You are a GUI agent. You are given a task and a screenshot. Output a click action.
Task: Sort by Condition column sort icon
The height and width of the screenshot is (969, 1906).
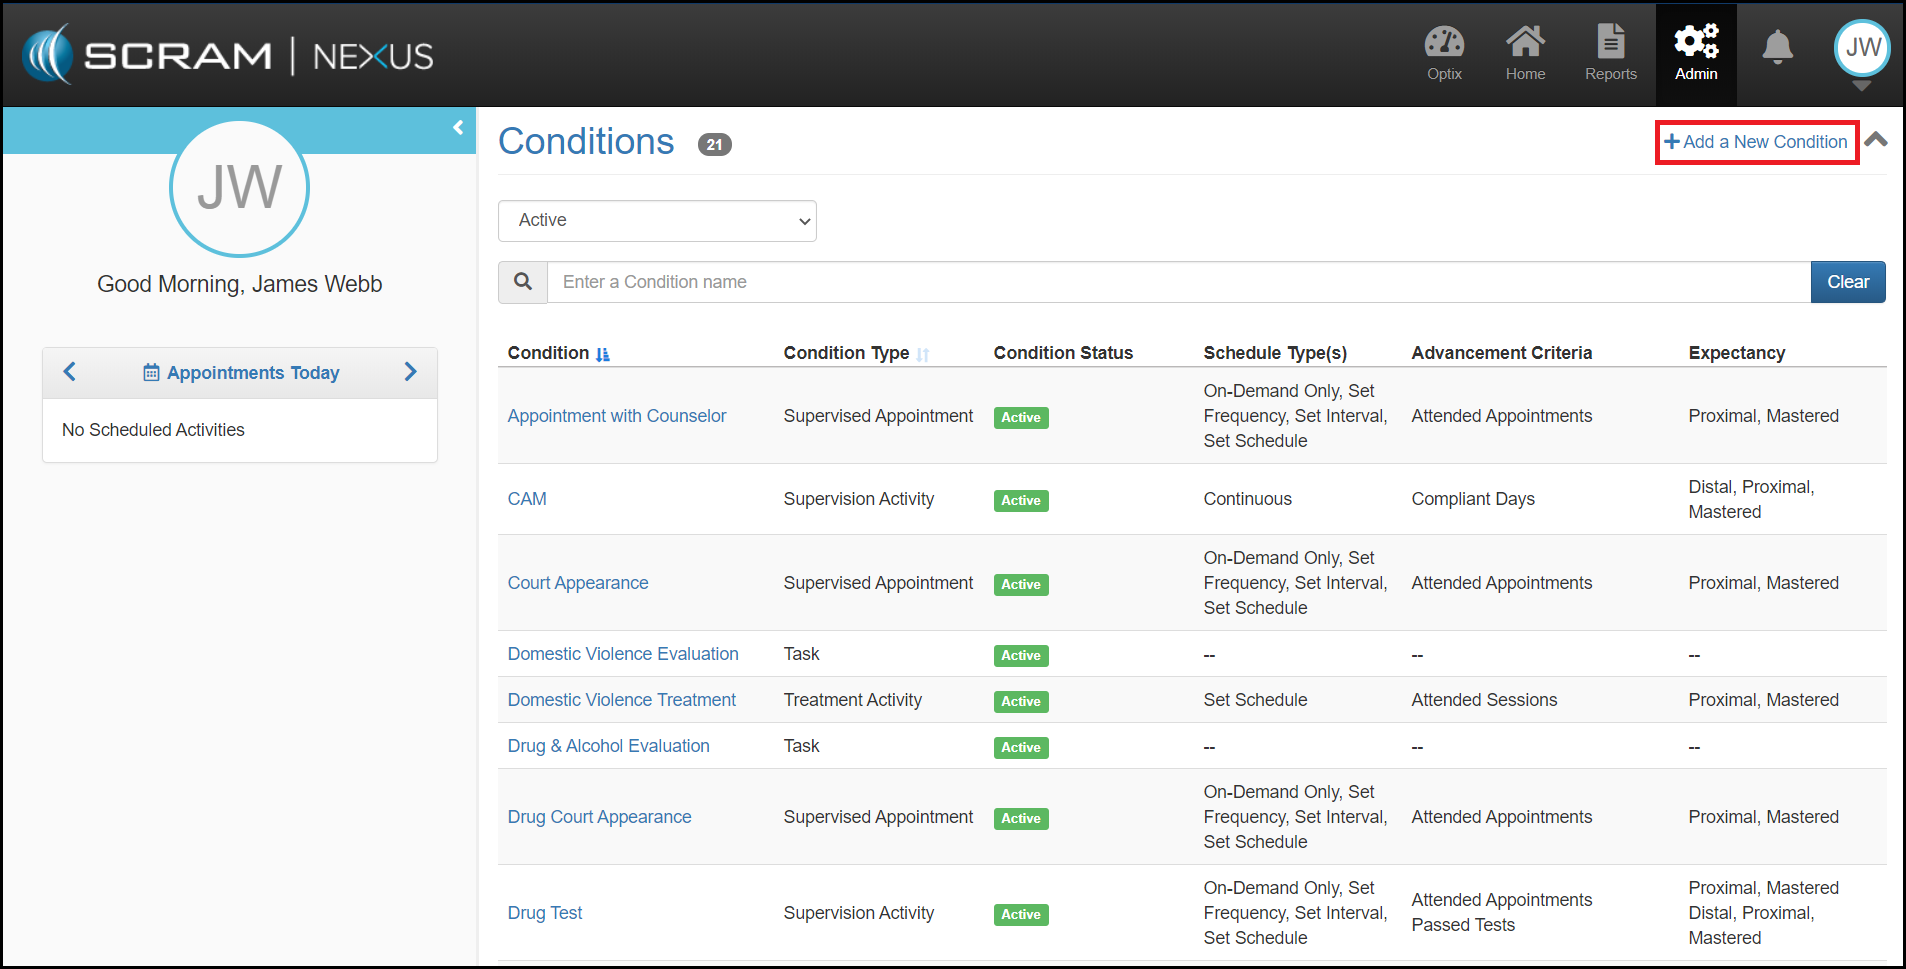603,354
